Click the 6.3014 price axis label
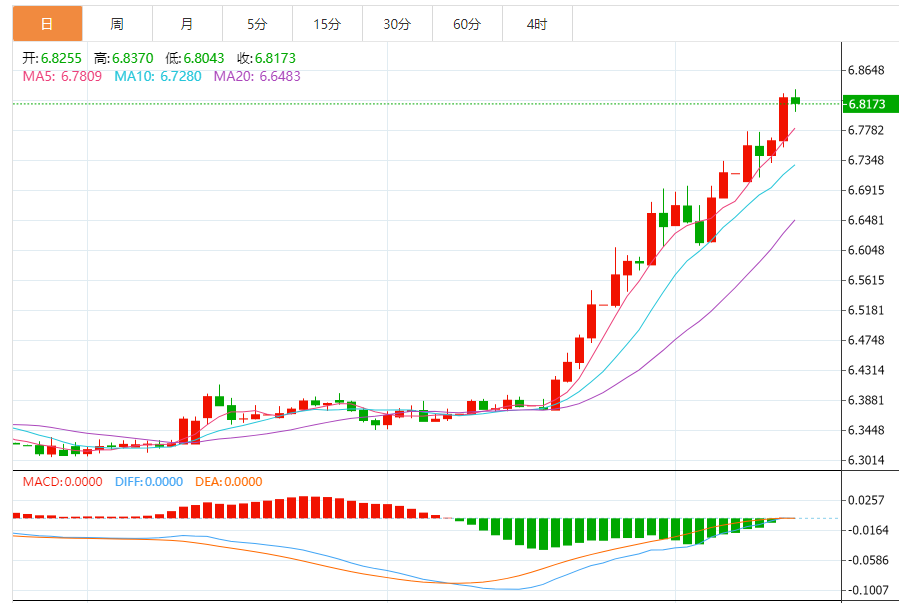The height and width of the screenshot is (603, 899). coord(866,460)
